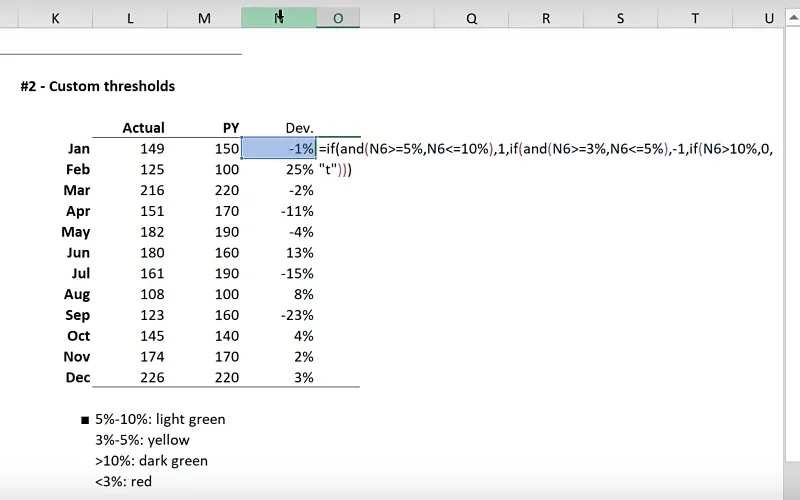Screen dimensions: 800x500
Task: Select column K header
Action: click(55, 18)
